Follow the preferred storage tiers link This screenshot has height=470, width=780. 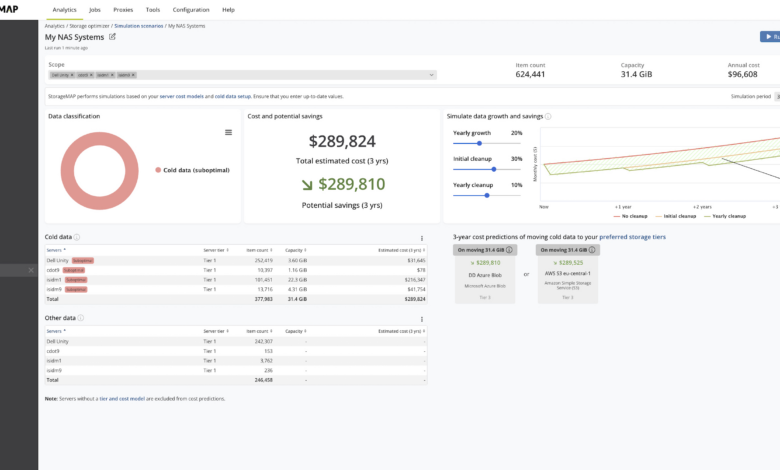click(632, 237)
